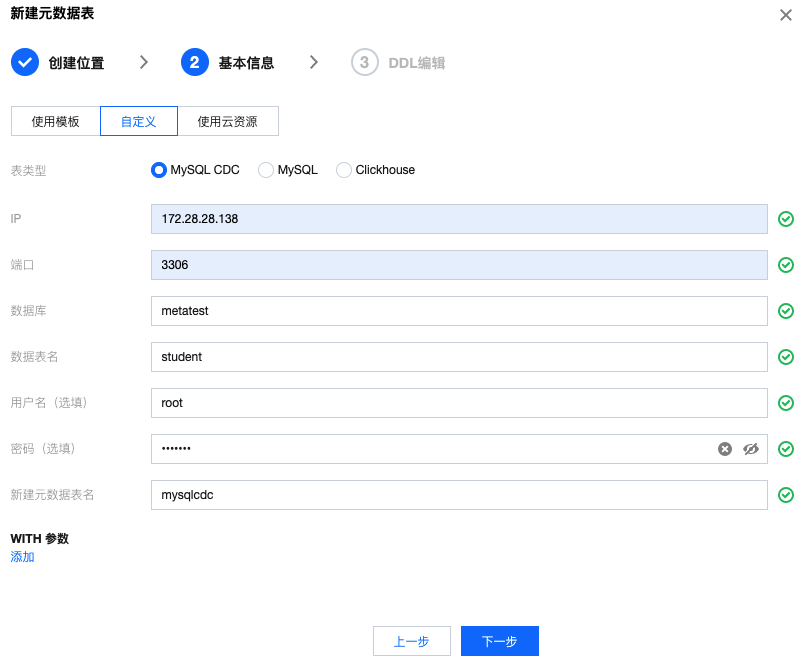The height and width of the screenshot is (664, 803).
Task: Click the chevron arrow after 创建位置
Action: point(144,62)
